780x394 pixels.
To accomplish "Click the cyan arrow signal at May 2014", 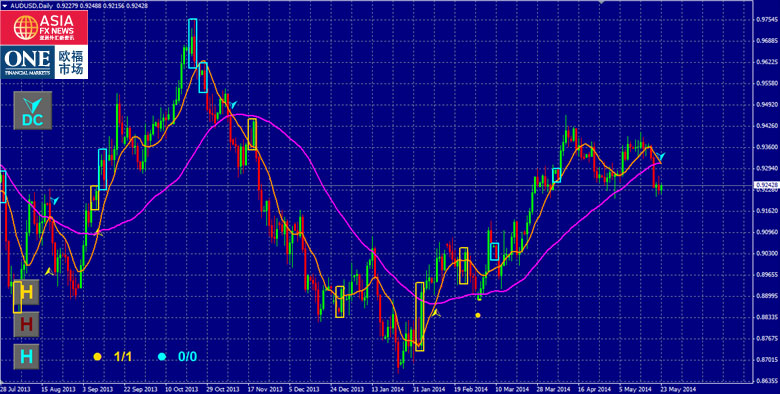I will point(662,157).
